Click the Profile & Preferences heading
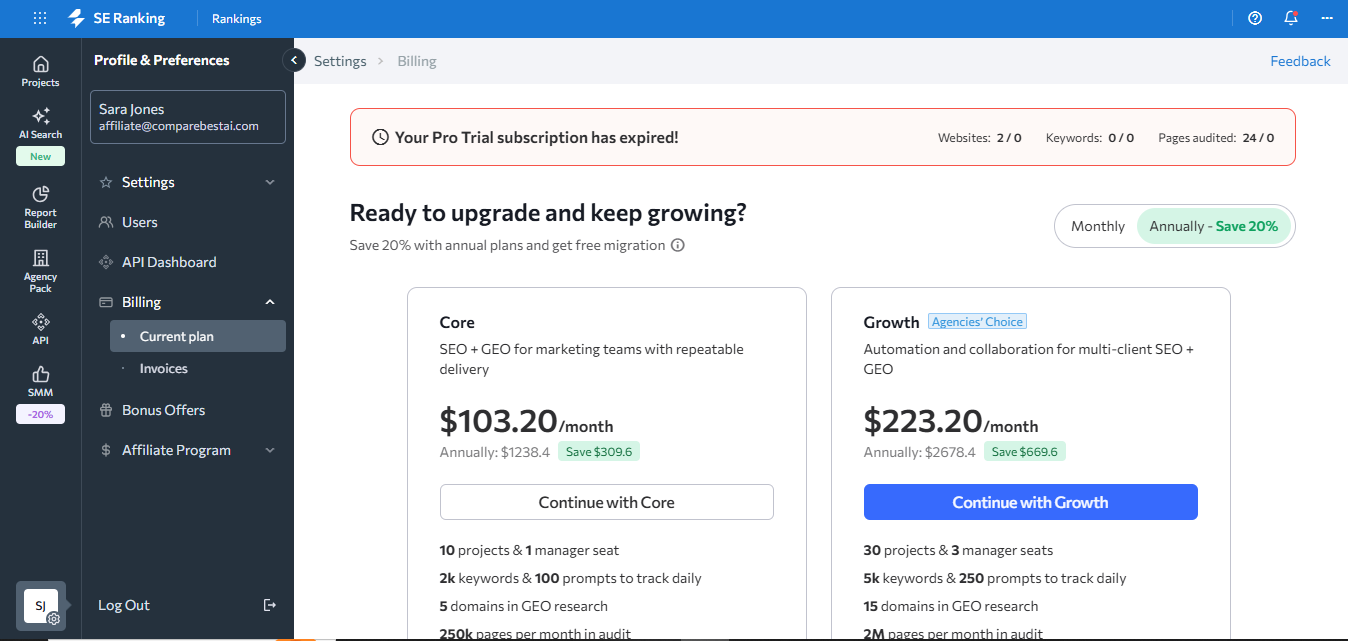The height and width of the screenshot is (641, 1348). [x=162, y=60]
